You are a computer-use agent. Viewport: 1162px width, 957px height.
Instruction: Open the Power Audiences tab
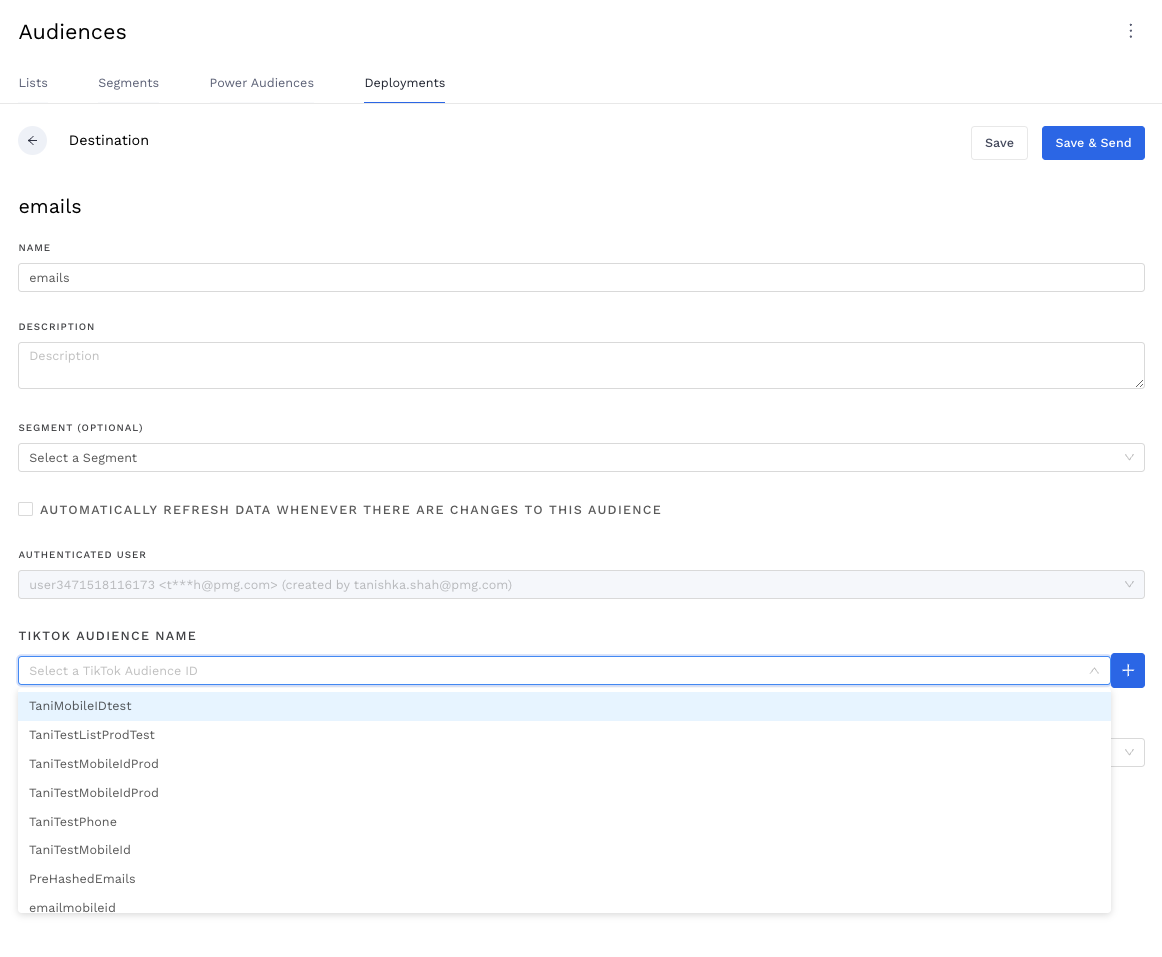point(261,83)
